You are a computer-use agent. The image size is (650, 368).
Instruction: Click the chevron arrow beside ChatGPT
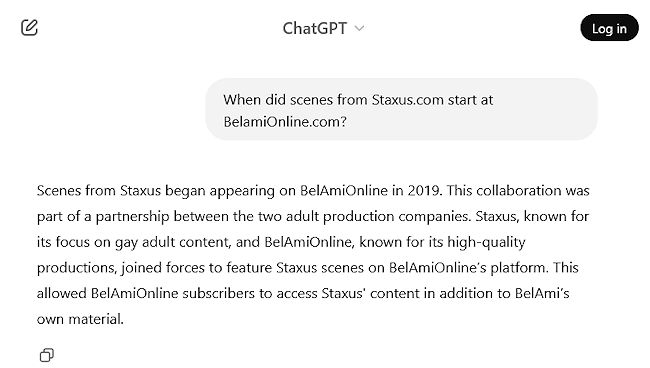coord(359,29)
